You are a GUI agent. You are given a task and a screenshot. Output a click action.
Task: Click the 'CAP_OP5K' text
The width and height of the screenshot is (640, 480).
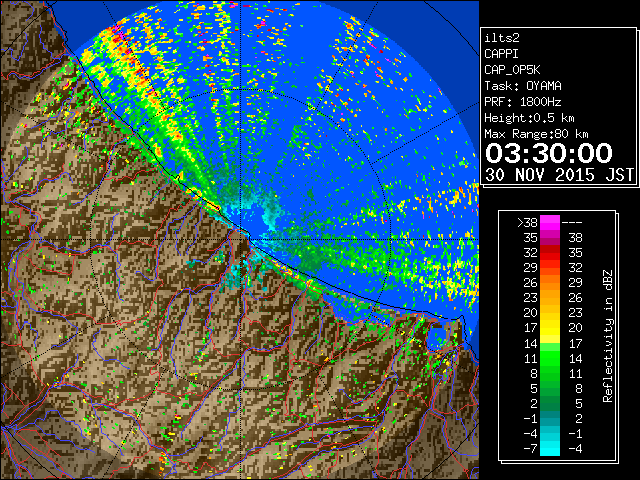512,70
